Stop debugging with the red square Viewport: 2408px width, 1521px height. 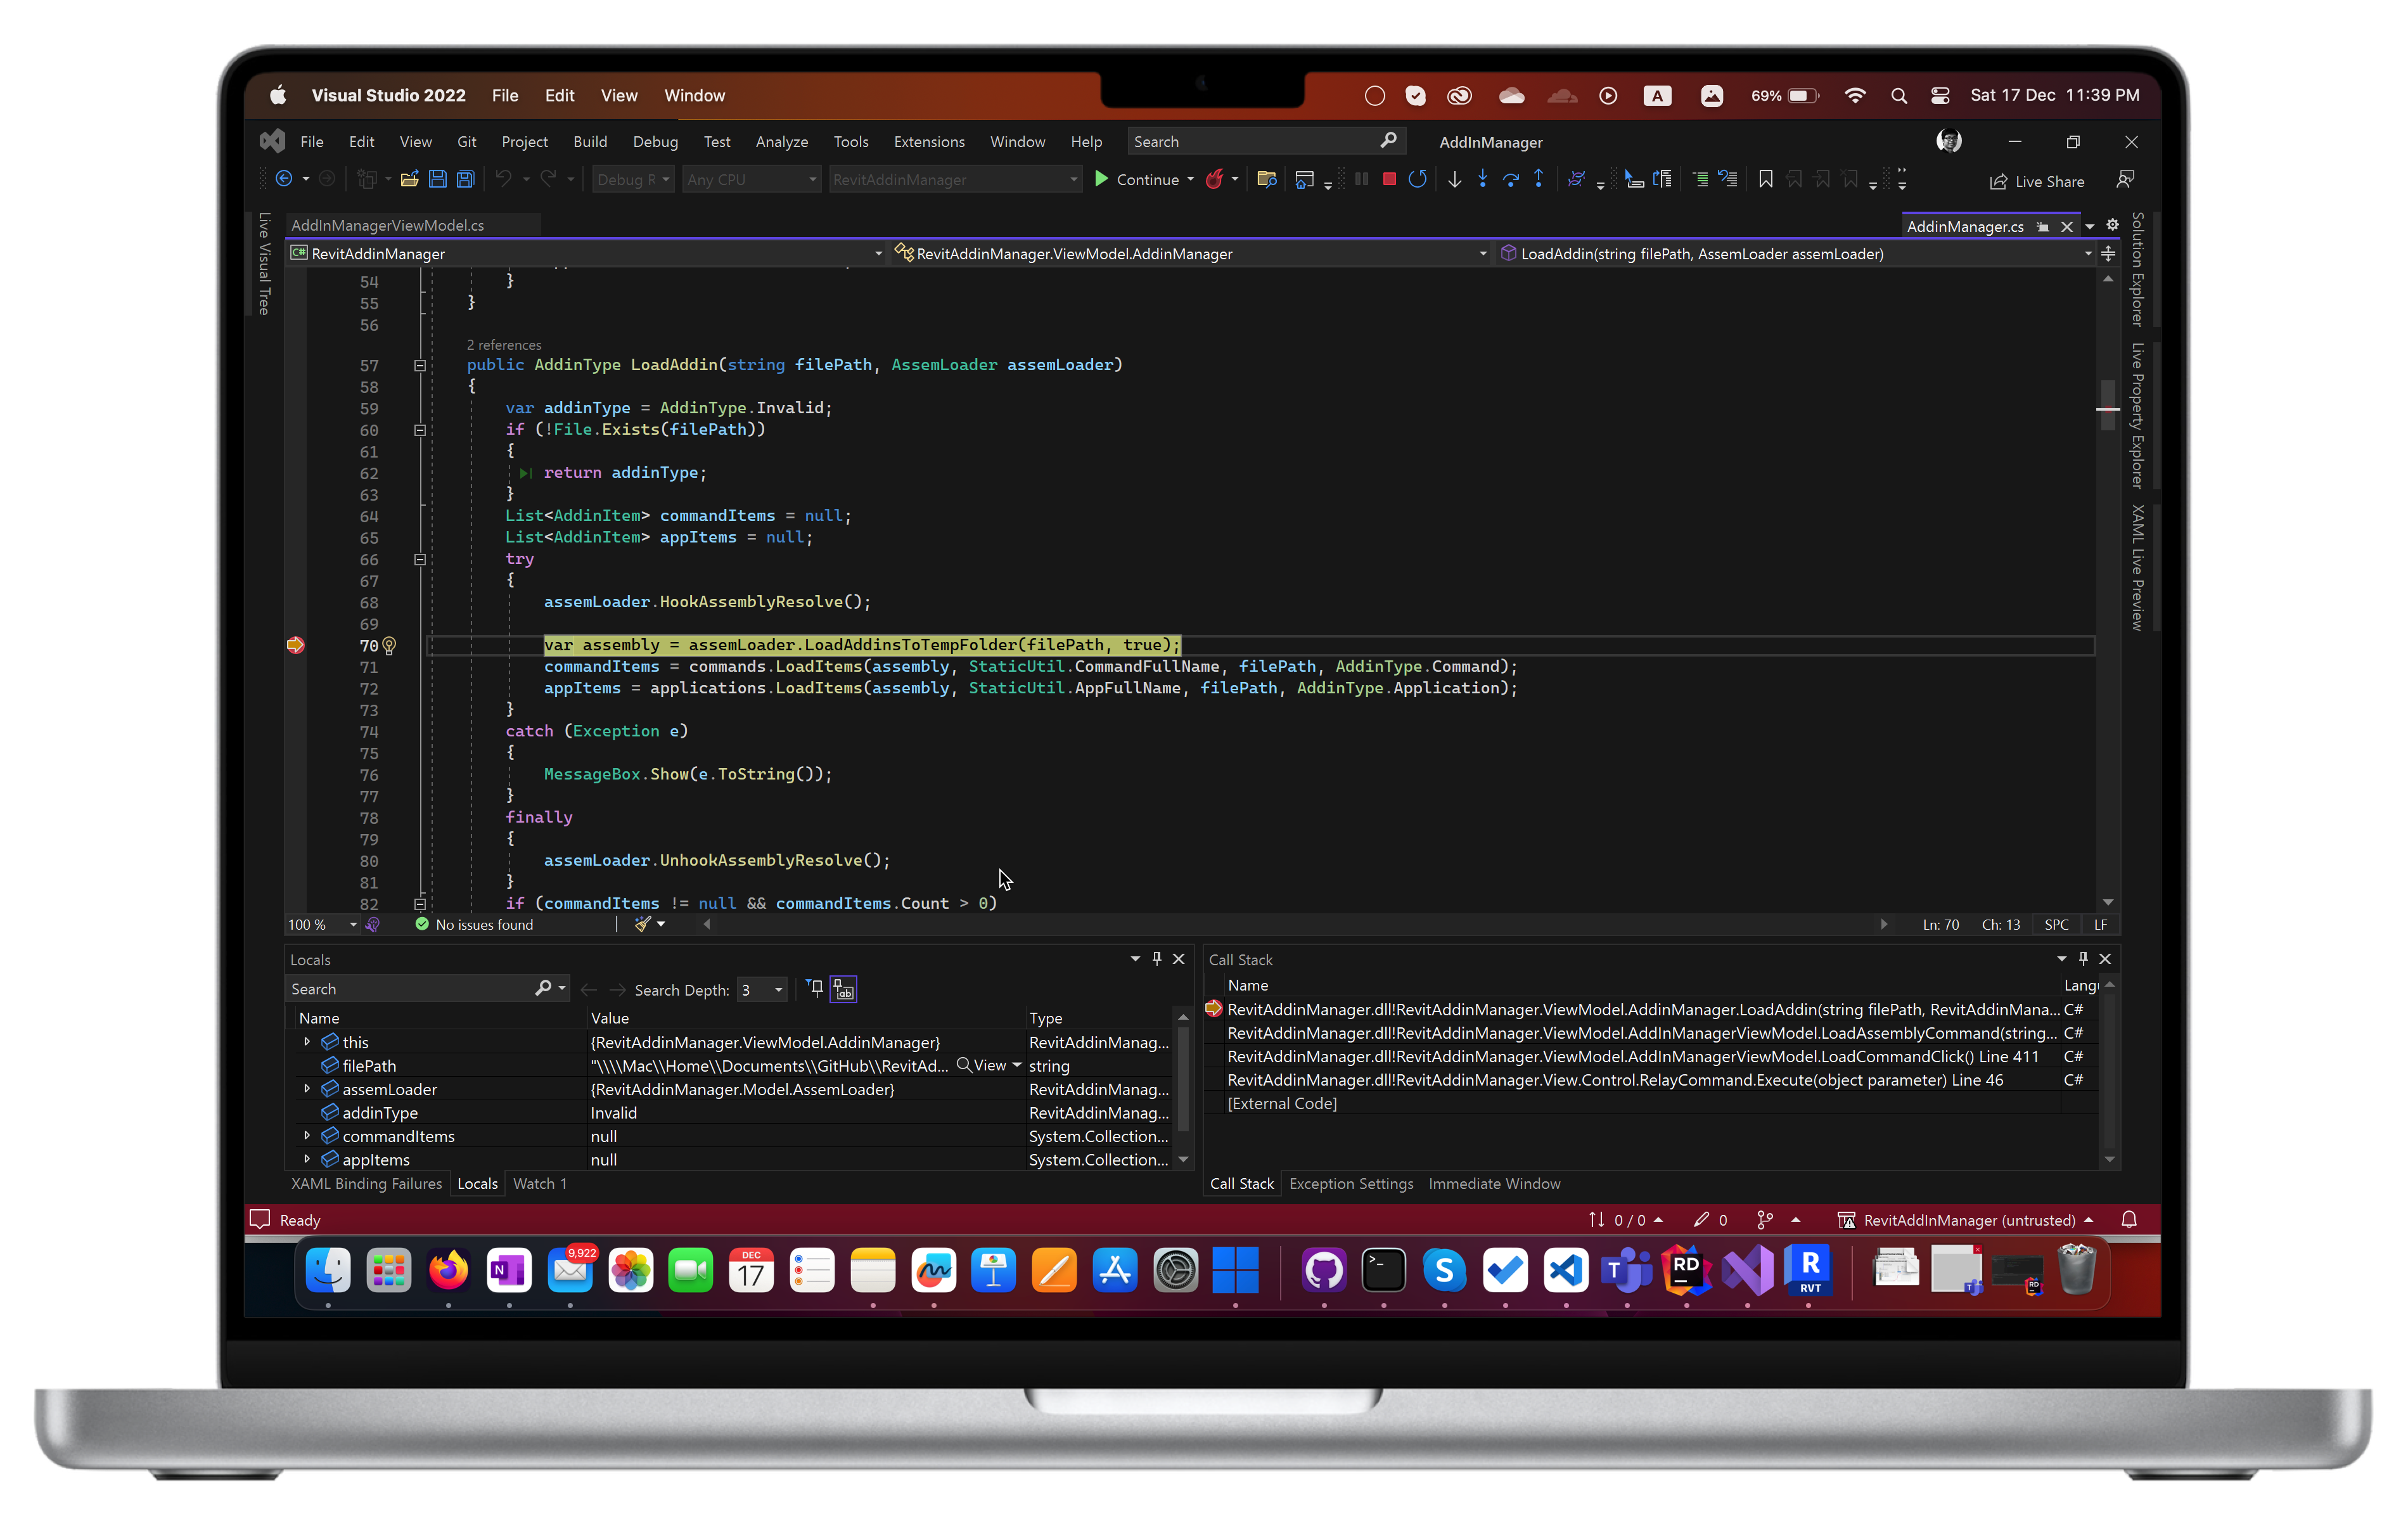[1389, 179]
